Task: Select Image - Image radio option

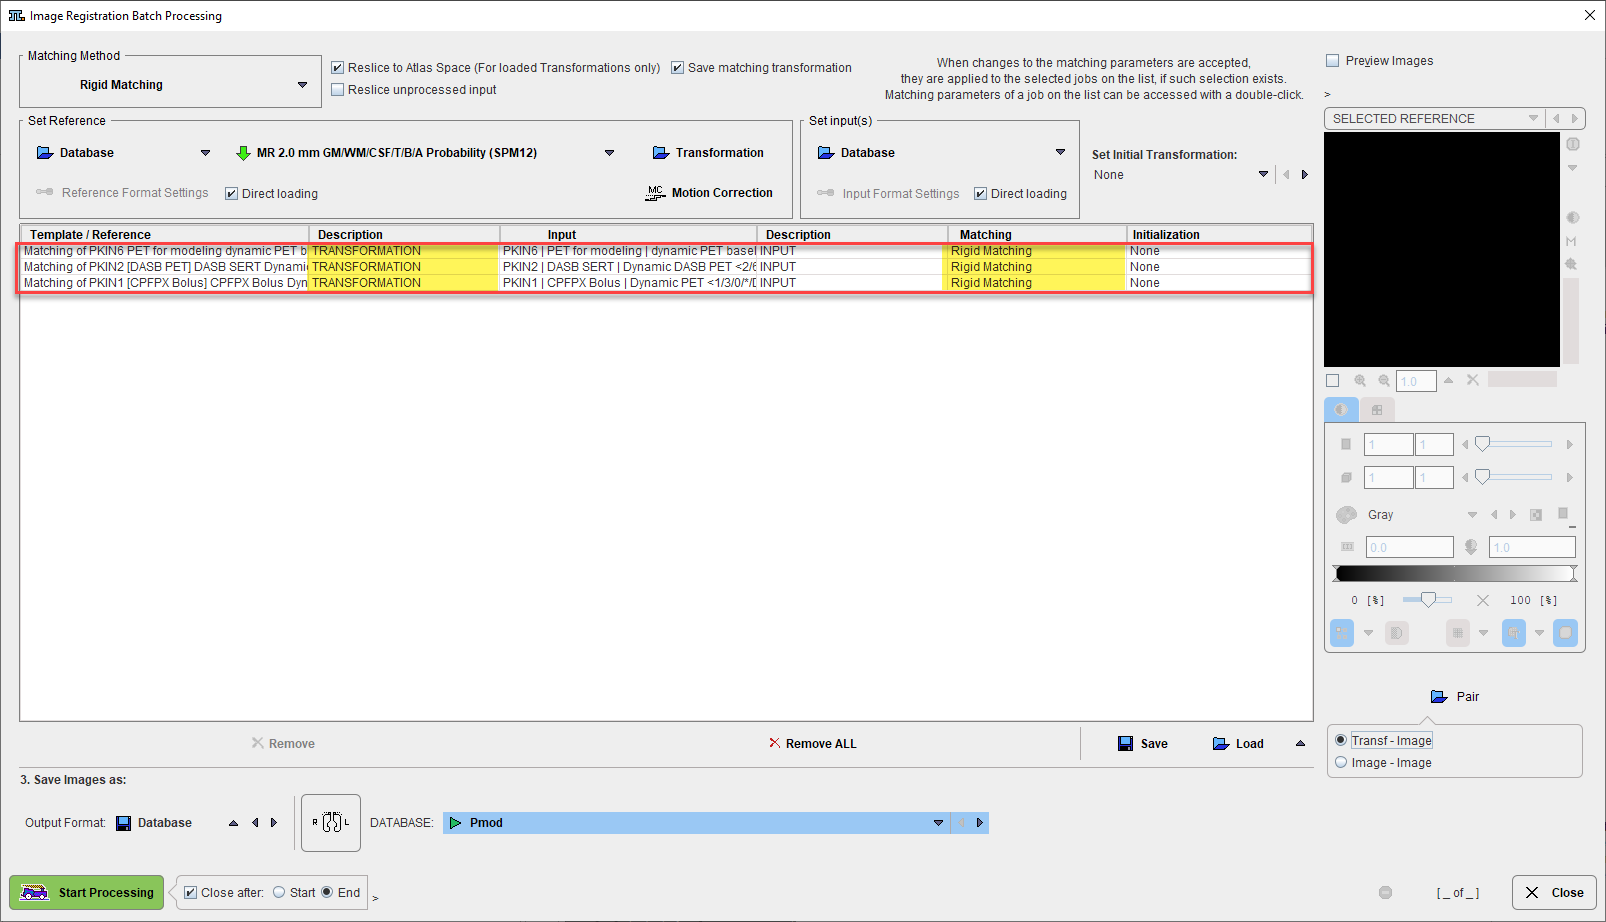Action: tap(1341, 762)
